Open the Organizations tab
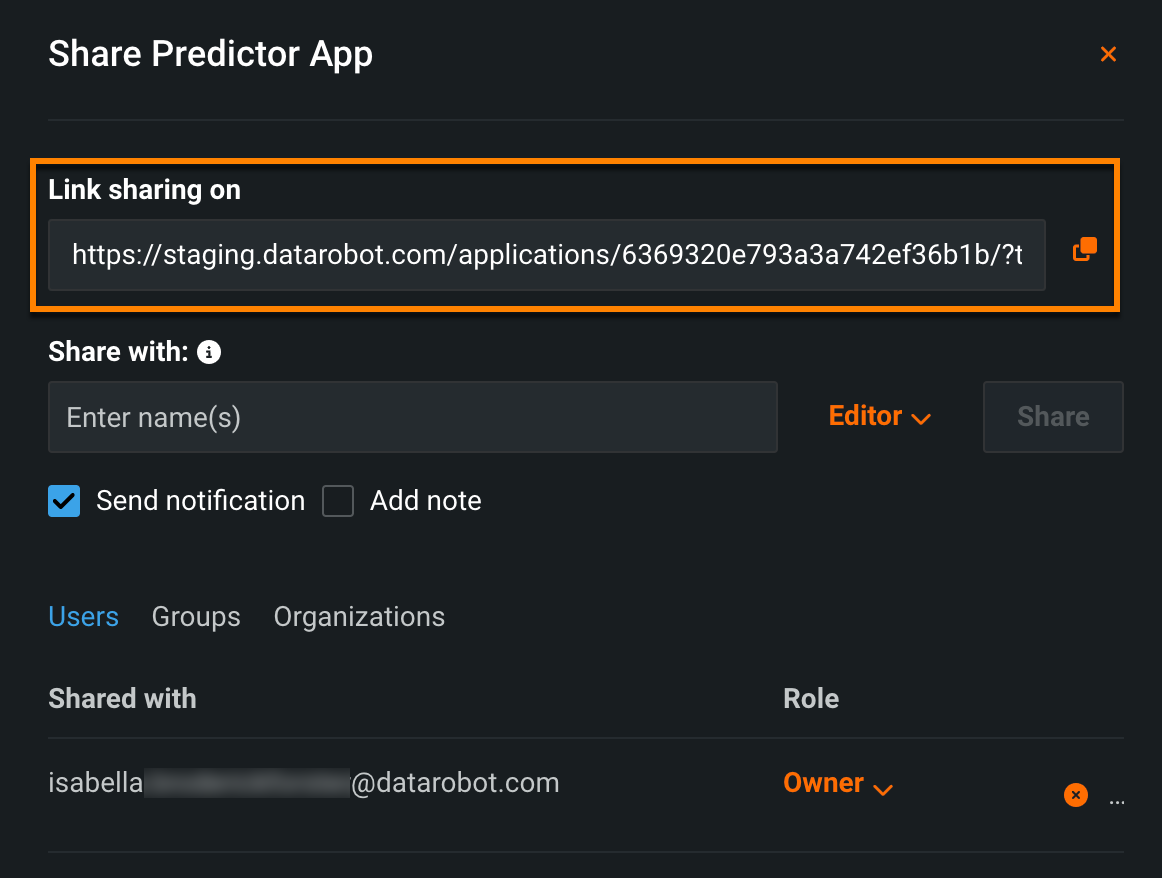Viewport: 1162px width, 878px height. tap(359, 617)
